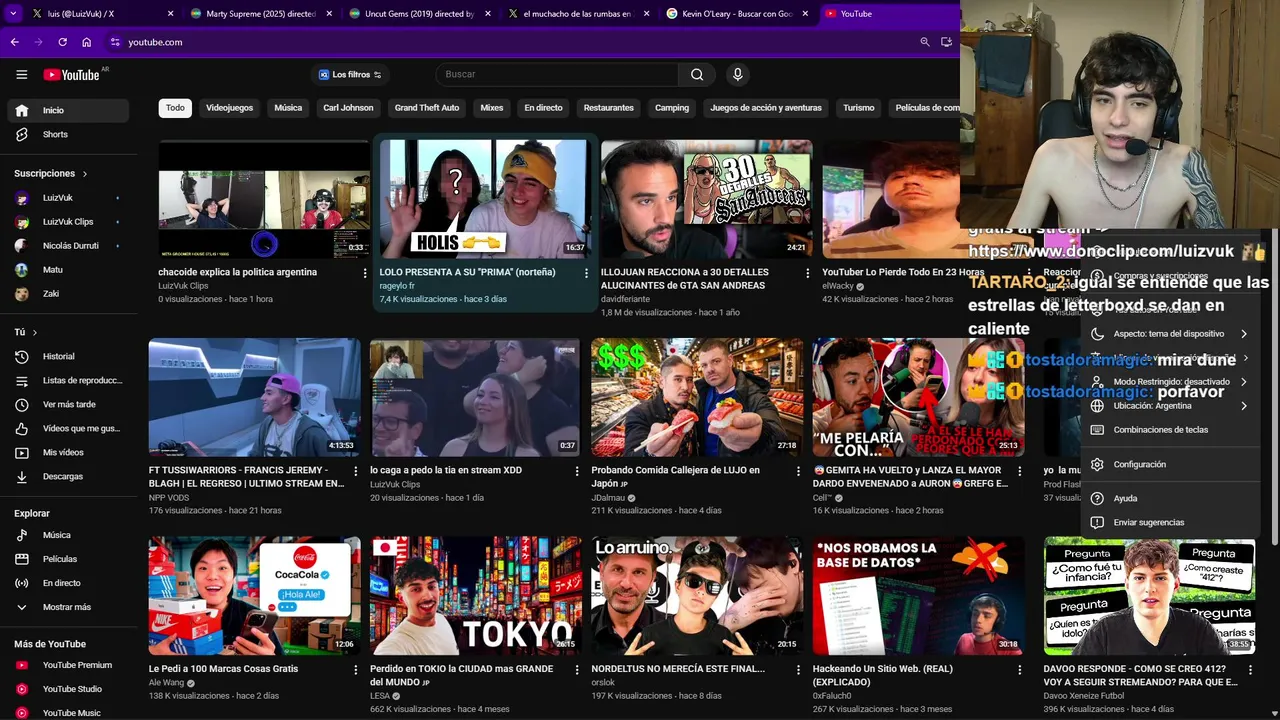Expand Mostrar más under Explorar
Screen dimensions: 1280x720
(x=68, y=607)
